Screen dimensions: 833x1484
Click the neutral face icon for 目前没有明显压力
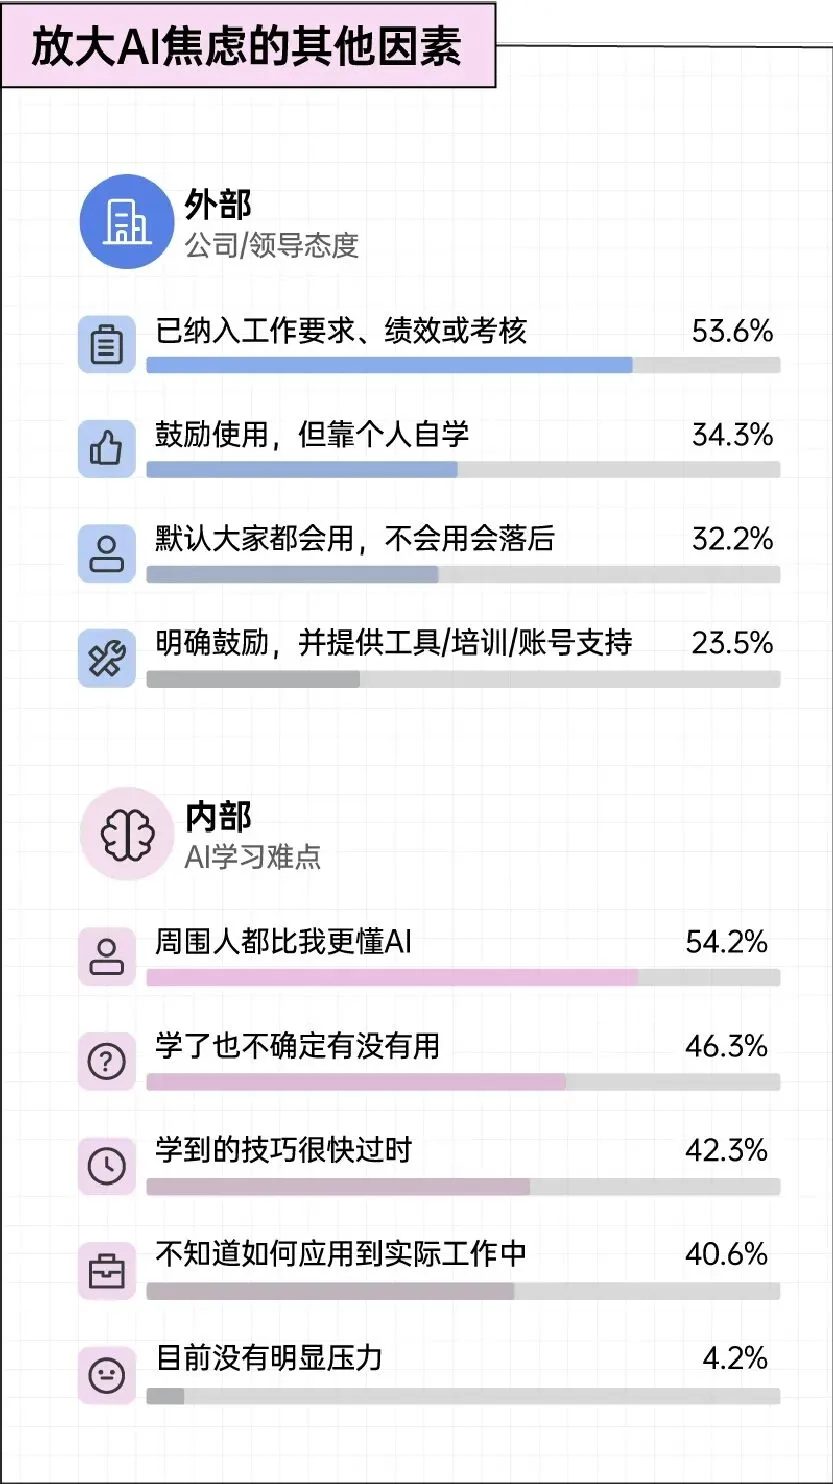[107, 1375]
